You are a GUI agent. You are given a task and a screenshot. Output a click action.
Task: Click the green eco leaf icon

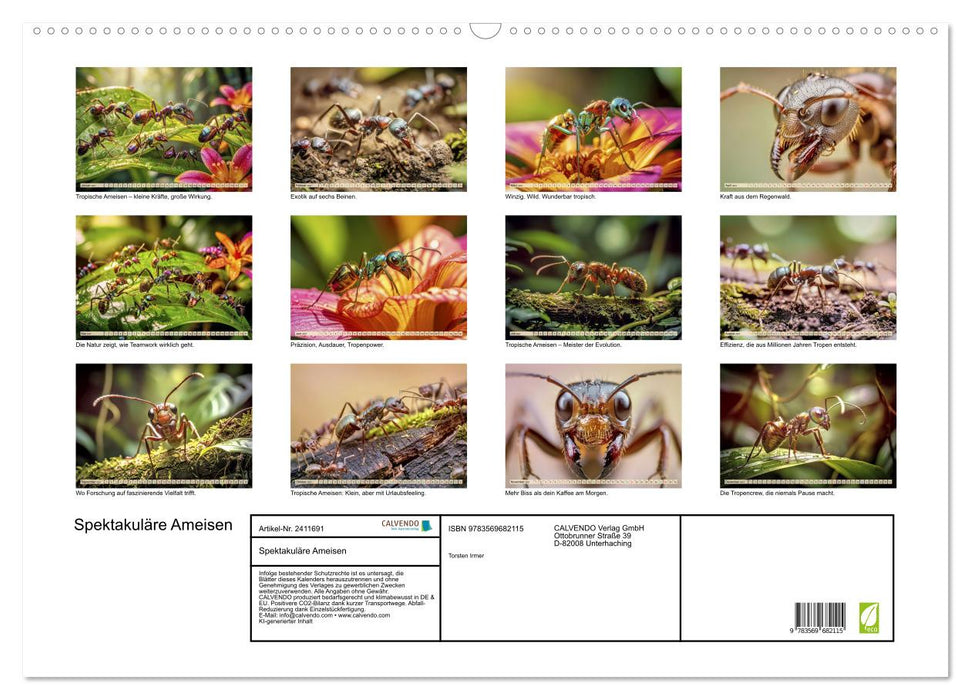[x=868, y=617]
